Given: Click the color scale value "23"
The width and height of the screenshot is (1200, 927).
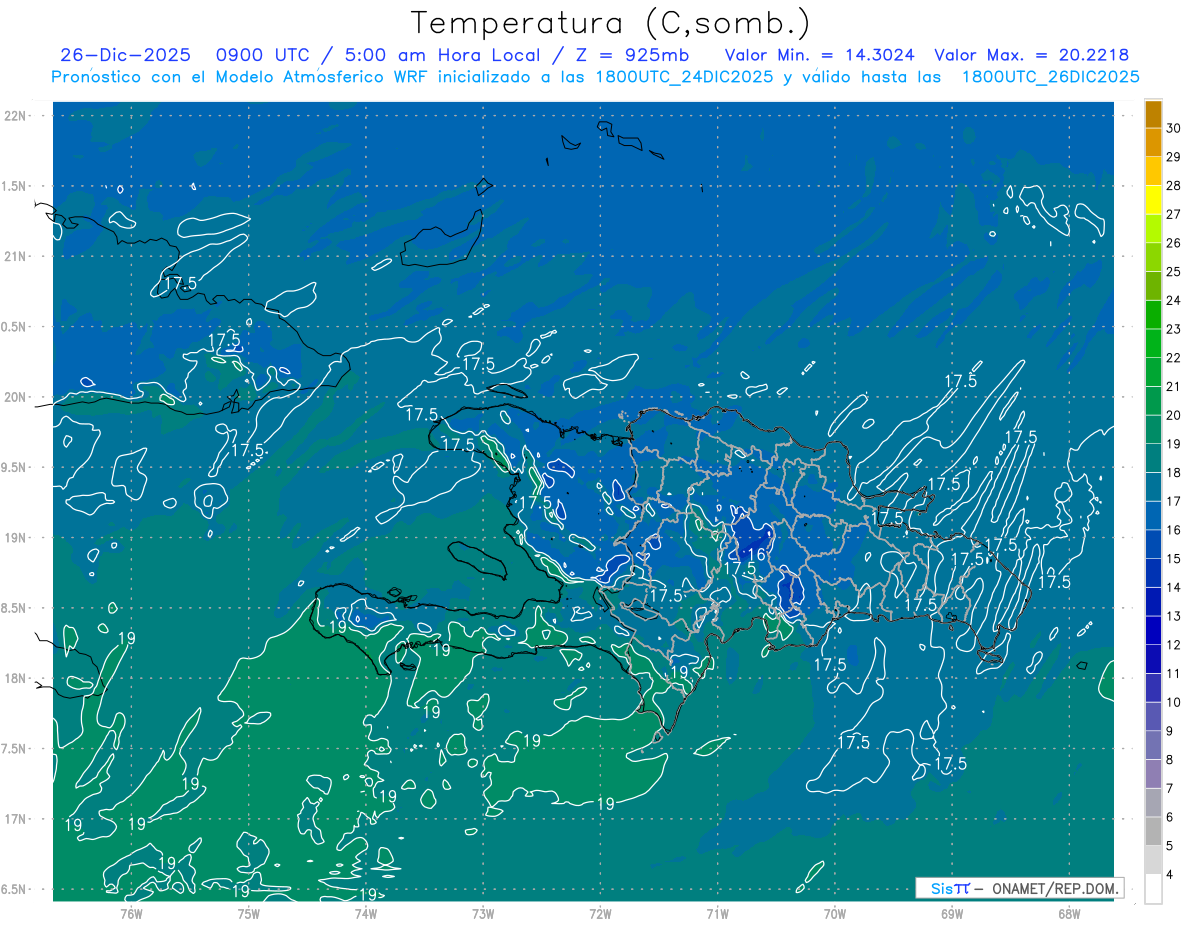Looking at the screenshot, I should (x=1174, y=329).
